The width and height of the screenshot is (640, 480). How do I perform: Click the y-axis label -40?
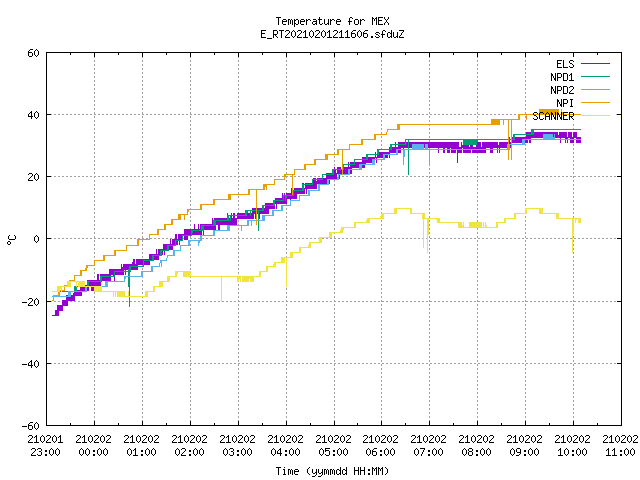31,364
